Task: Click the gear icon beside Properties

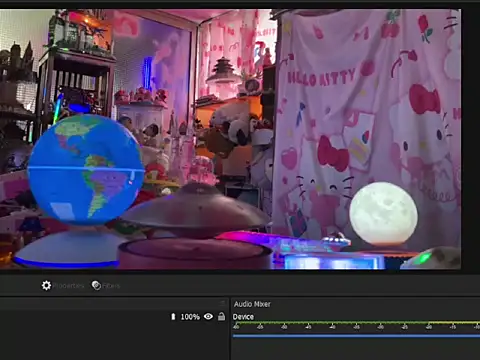Action: click(46, 285)
